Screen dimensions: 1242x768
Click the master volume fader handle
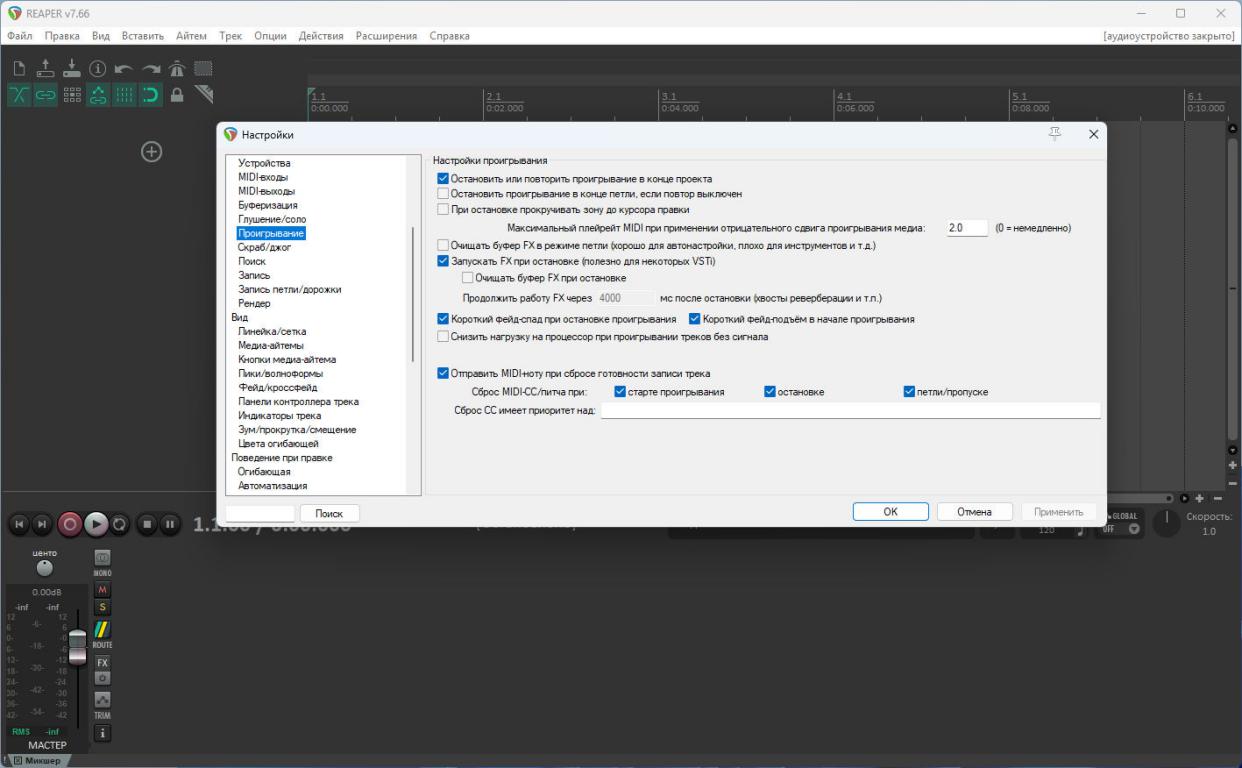(77, 642)
